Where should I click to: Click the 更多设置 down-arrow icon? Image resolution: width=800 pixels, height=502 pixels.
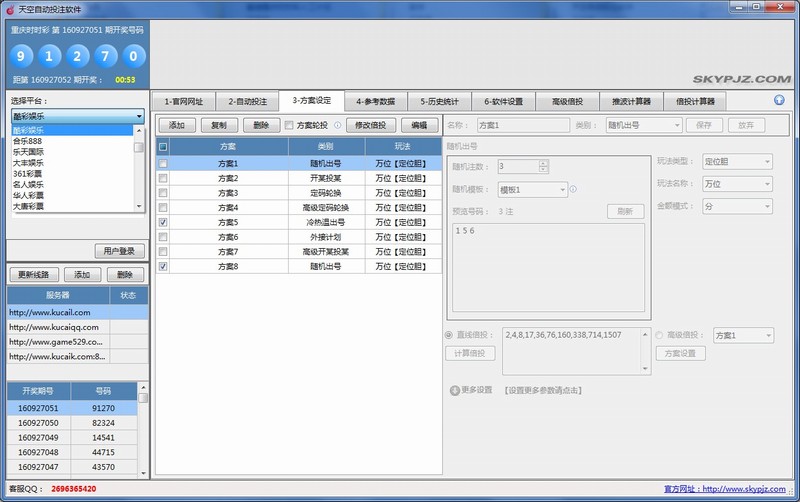click(454, 390)
